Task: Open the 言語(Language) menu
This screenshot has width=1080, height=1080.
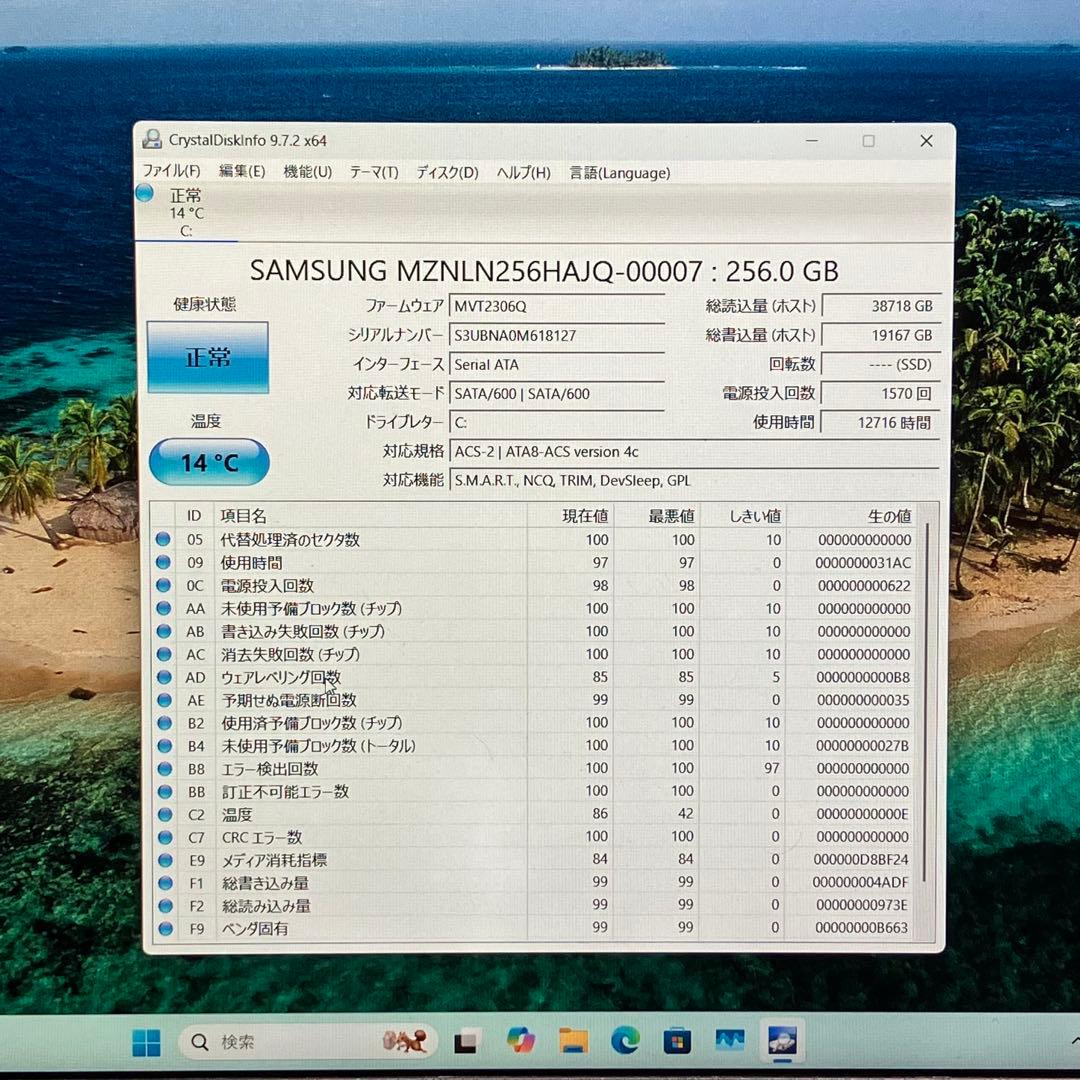Action: 620,173
